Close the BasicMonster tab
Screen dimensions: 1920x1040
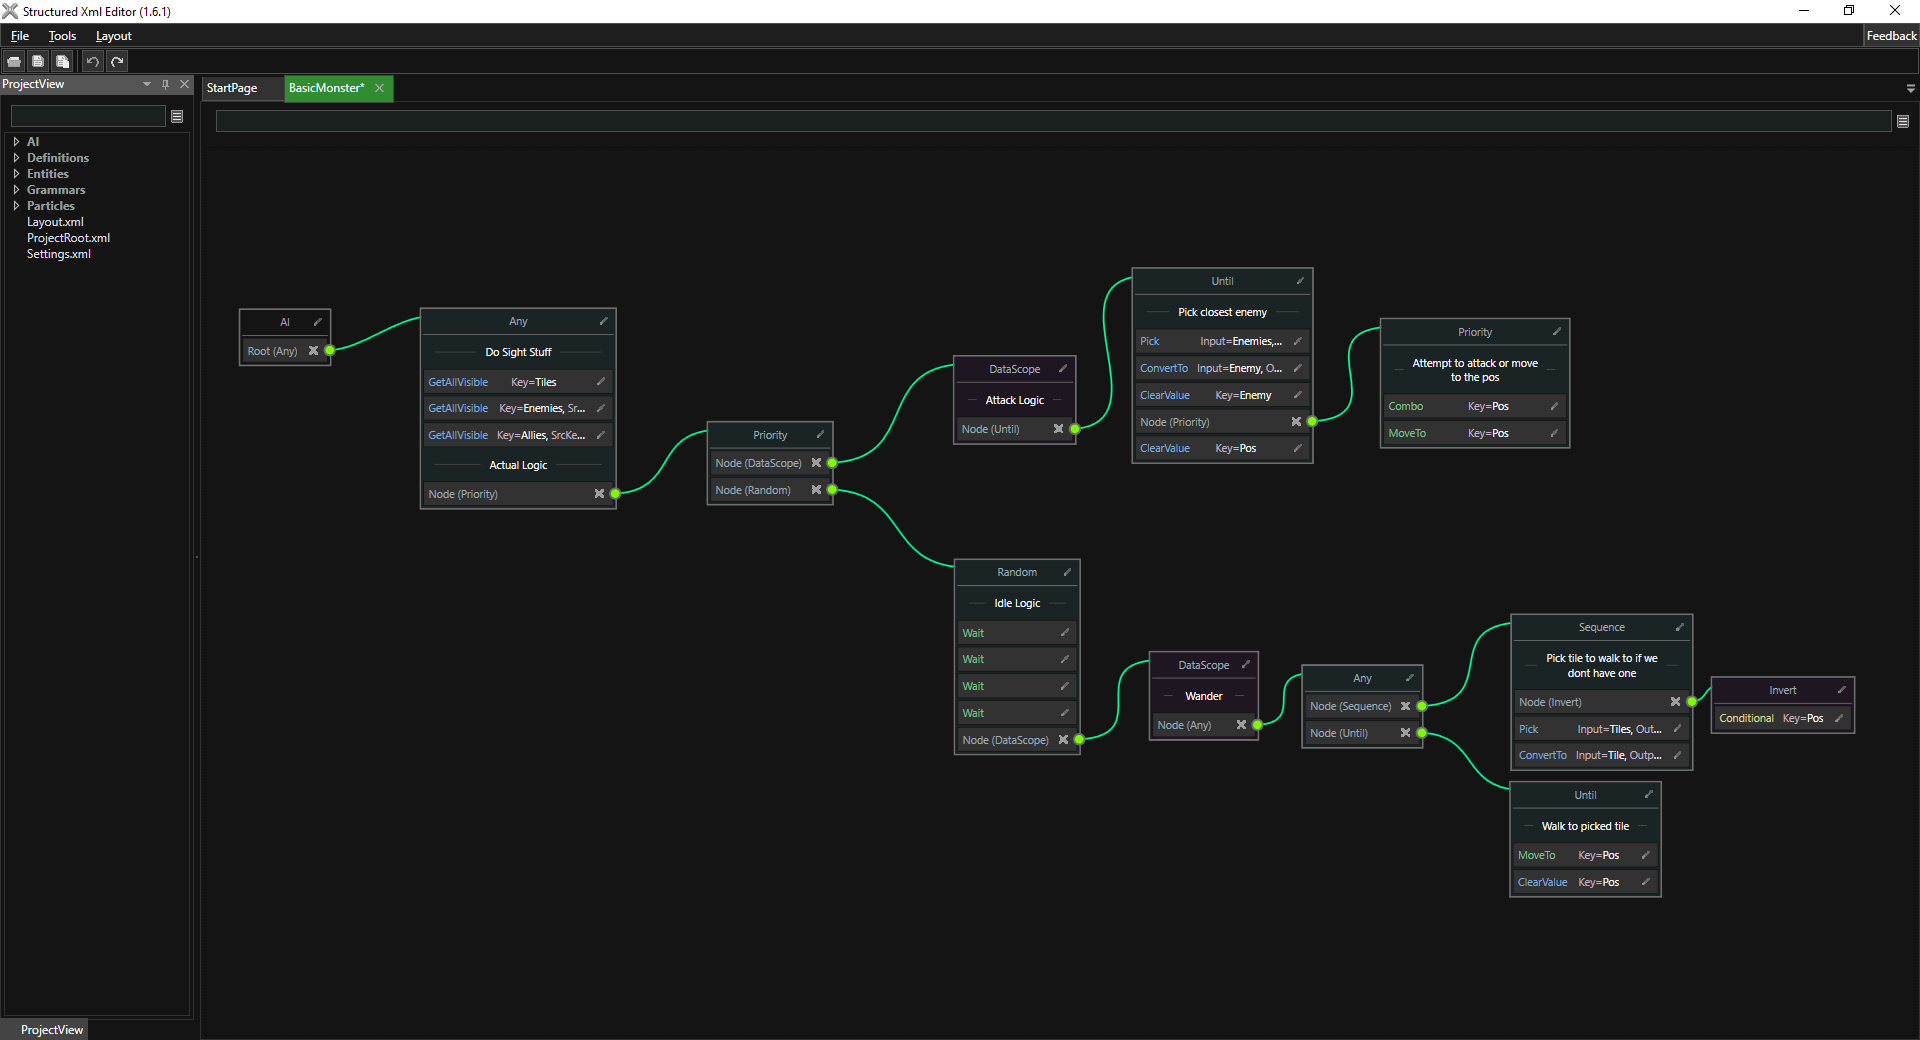(380, 88)
